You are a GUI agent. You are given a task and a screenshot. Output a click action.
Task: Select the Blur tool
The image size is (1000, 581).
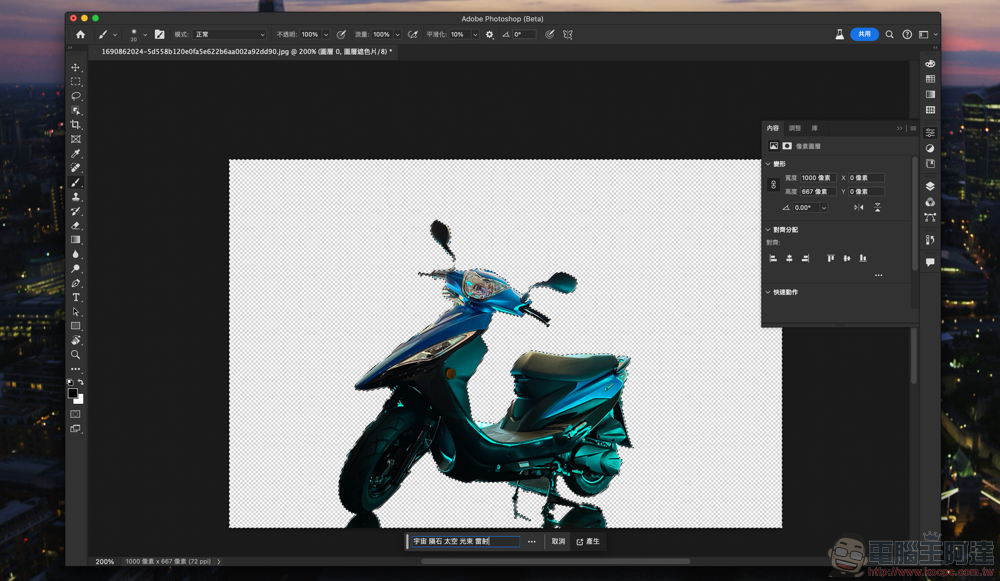tap(75, 254)
